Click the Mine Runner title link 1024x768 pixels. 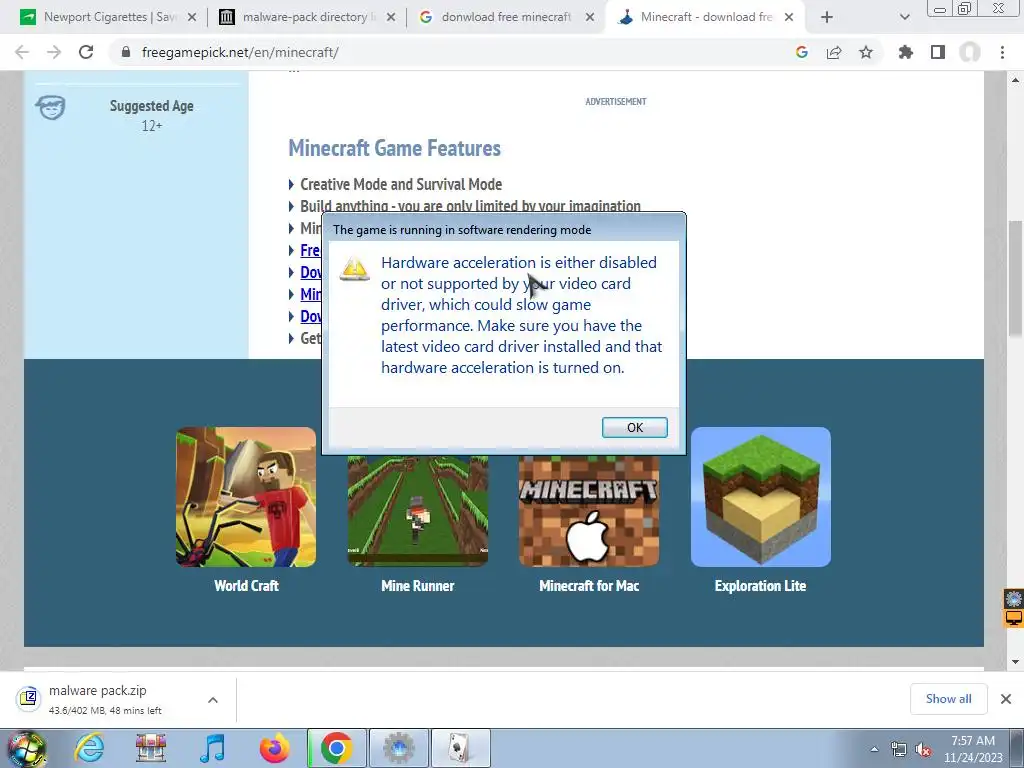click(x=417, y=586)
